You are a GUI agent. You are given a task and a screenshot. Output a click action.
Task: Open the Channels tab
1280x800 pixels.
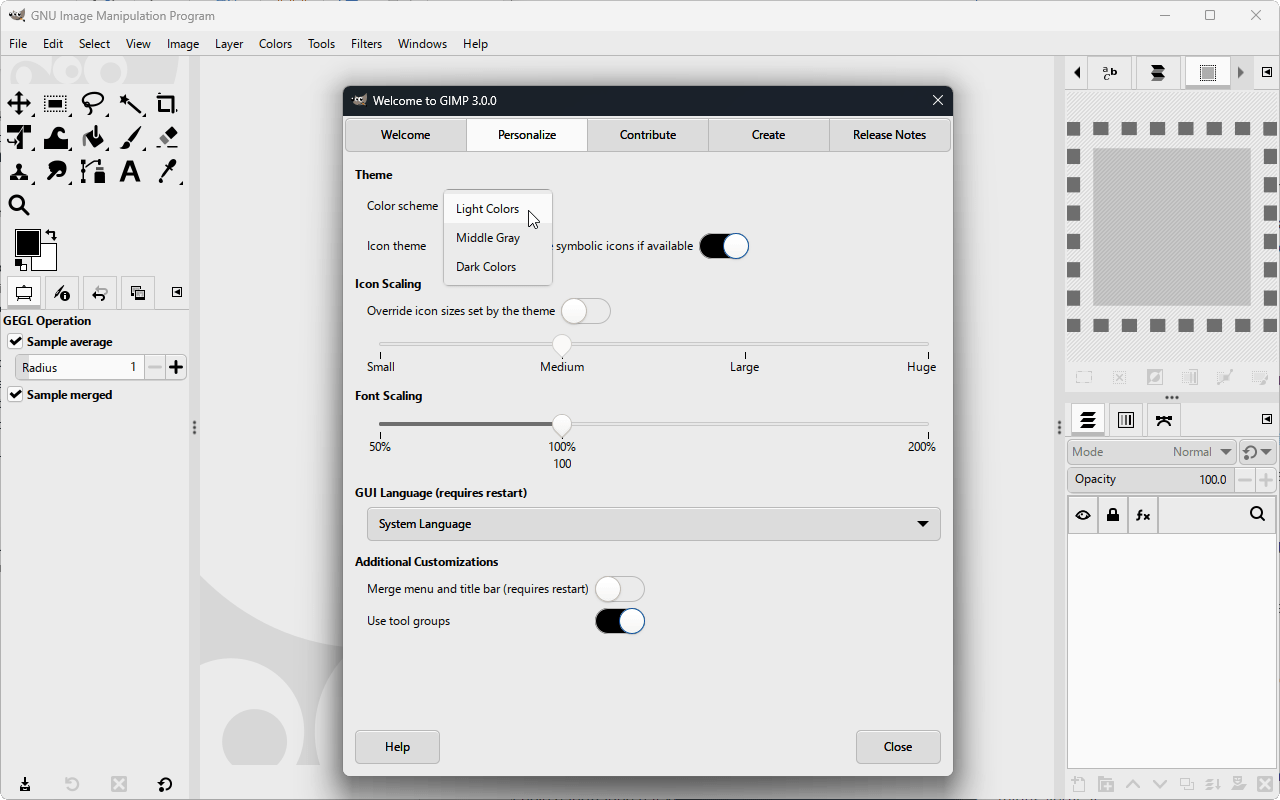coord(1126,421)
